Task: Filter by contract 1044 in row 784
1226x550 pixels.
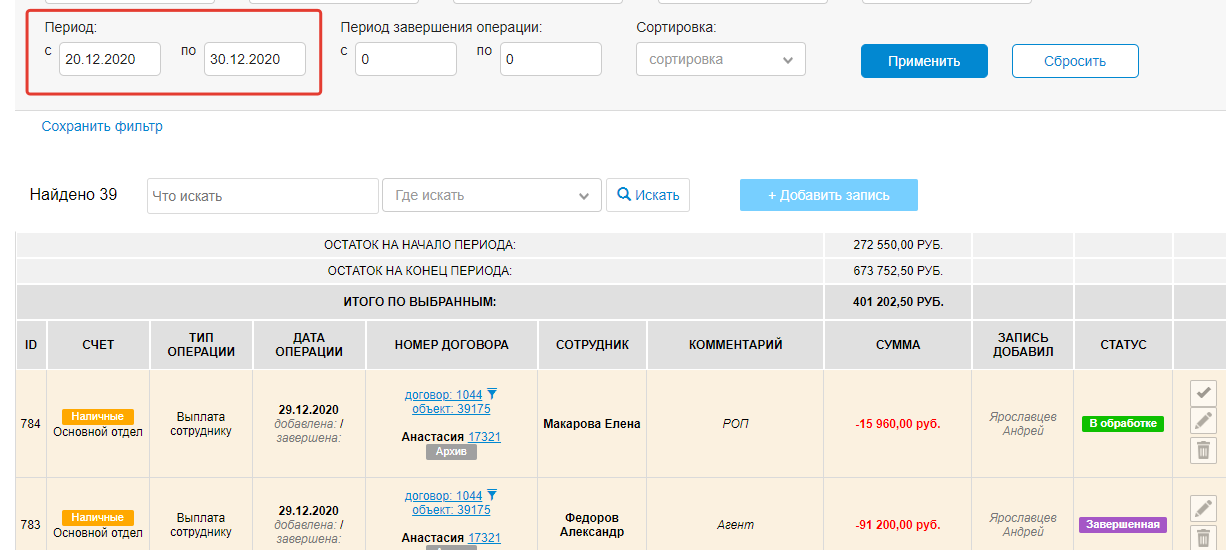Action: pyautogui.click(x=491, y=394)
